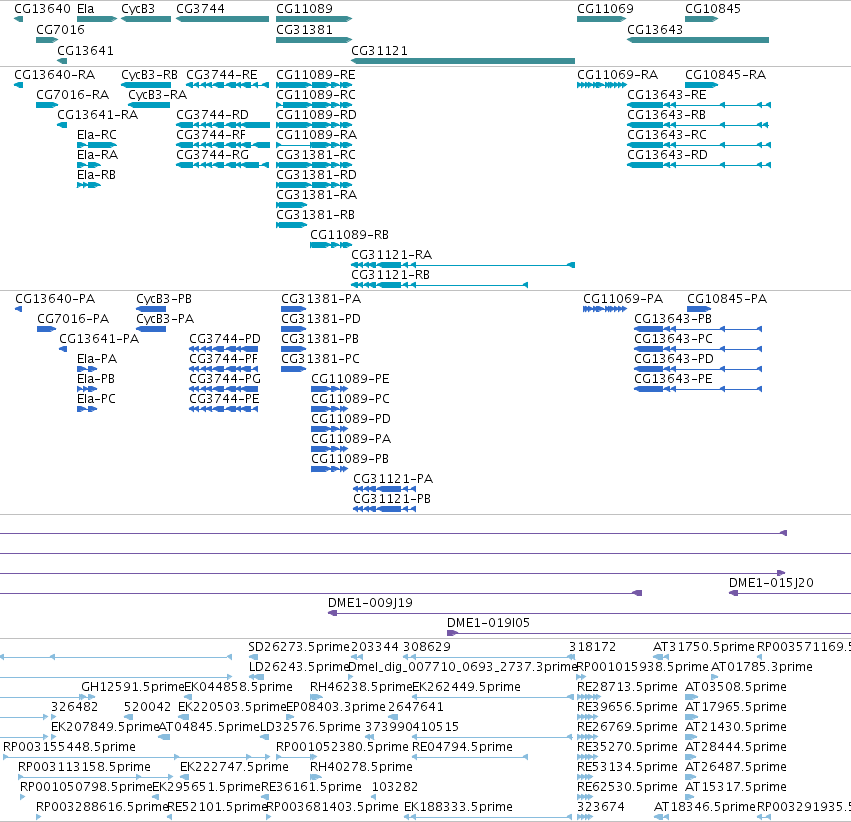Select transcript Ela-RB
This screenshot has width=851, height=822.
(x=89, y=185)
